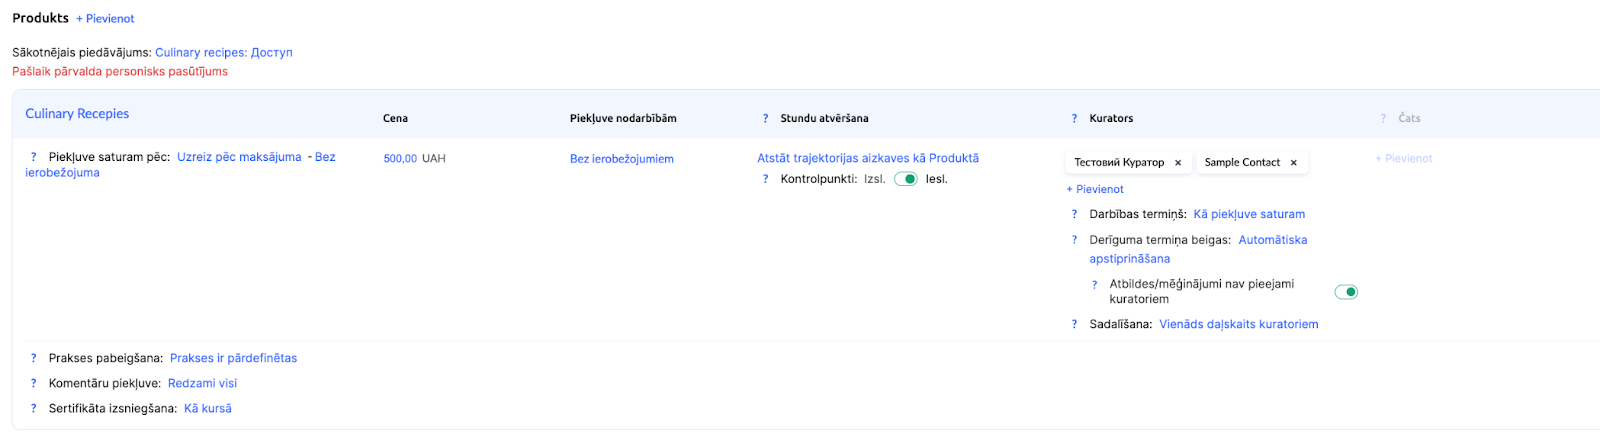1600x444 pixels.
Task: Toggle Atbildes/mēģinājumi nav pieejami kuratoriem switch
Action: coord(1346,292)
